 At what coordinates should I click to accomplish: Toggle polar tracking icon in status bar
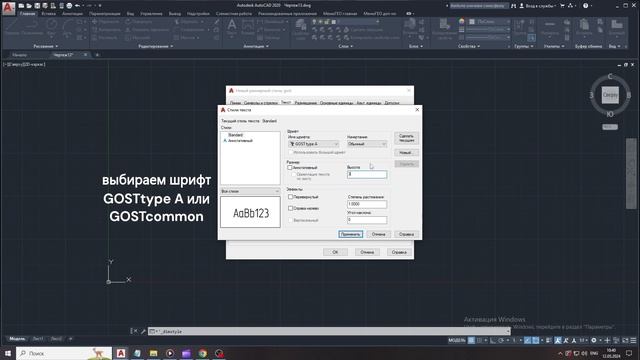[x=501, y=340]
